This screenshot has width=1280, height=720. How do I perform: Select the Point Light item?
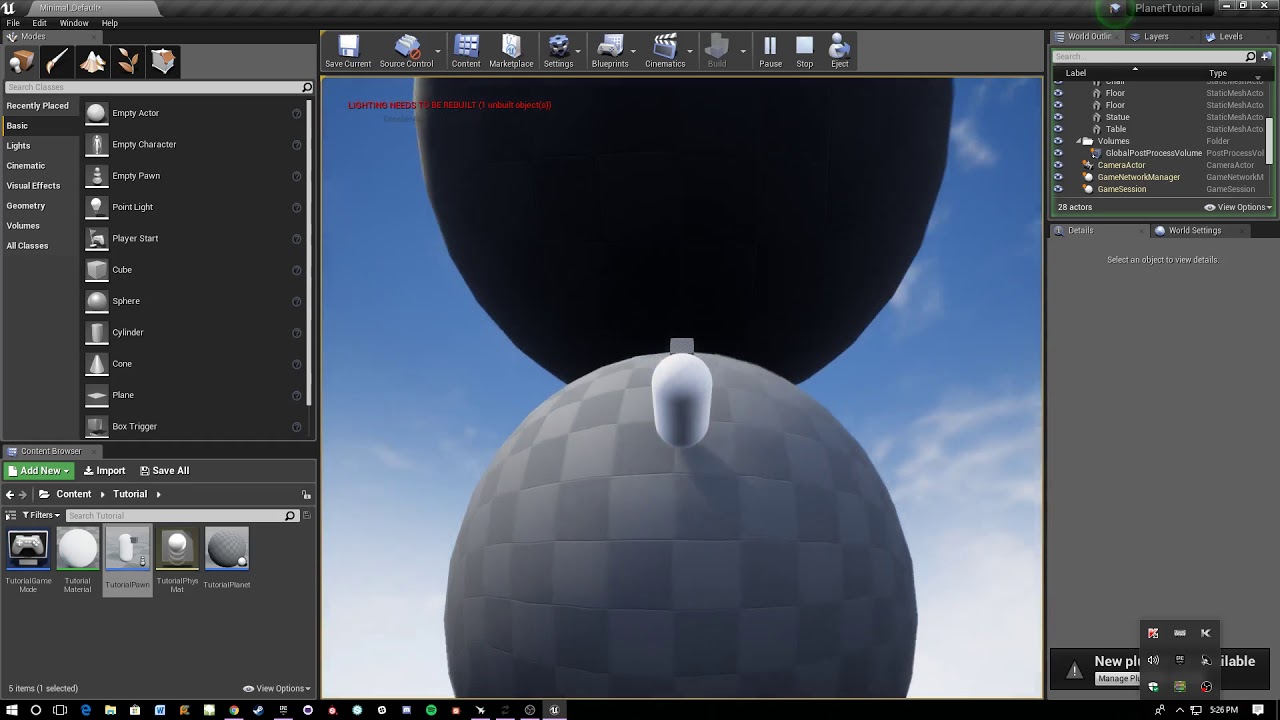click(x=132, y=207)
